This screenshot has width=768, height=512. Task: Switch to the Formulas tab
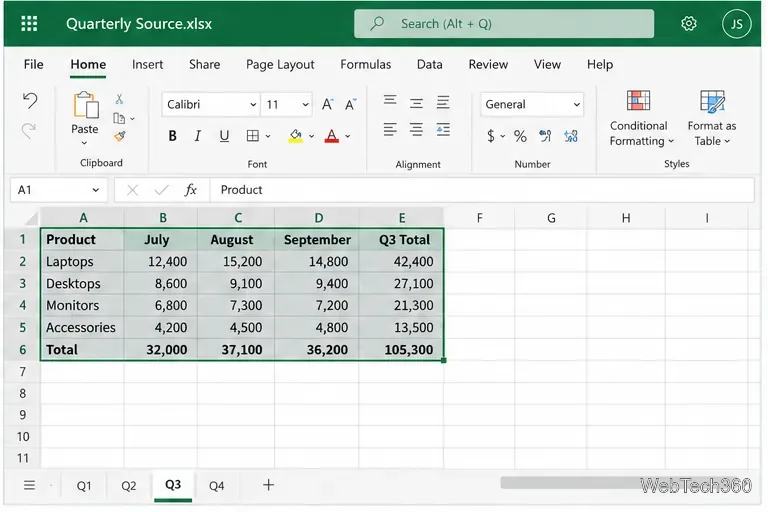click(x=365, y=64)
